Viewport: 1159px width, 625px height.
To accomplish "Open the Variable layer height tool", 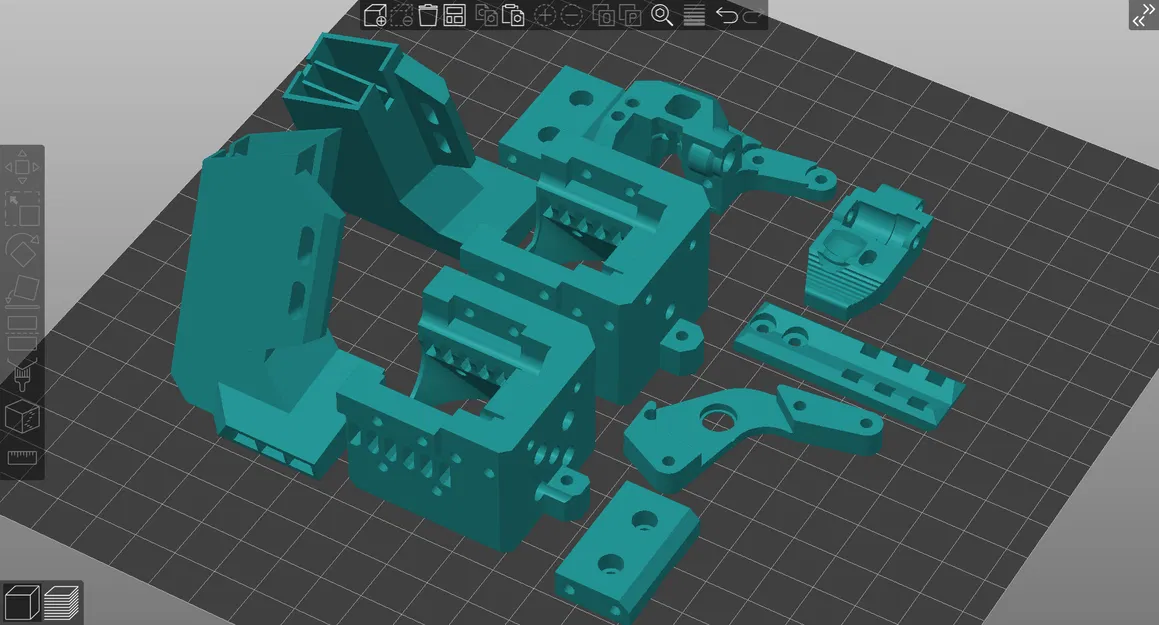I will tap(693, 15).
